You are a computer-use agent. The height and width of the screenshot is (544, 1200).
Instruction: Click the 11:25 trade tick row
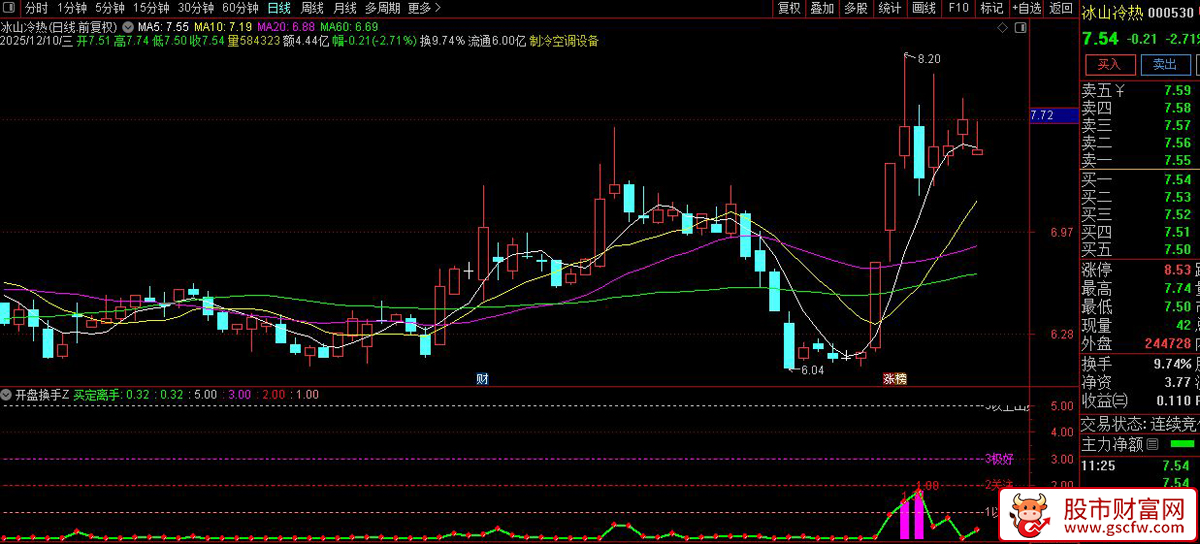pyautogui.click(x=1140, y=465)
